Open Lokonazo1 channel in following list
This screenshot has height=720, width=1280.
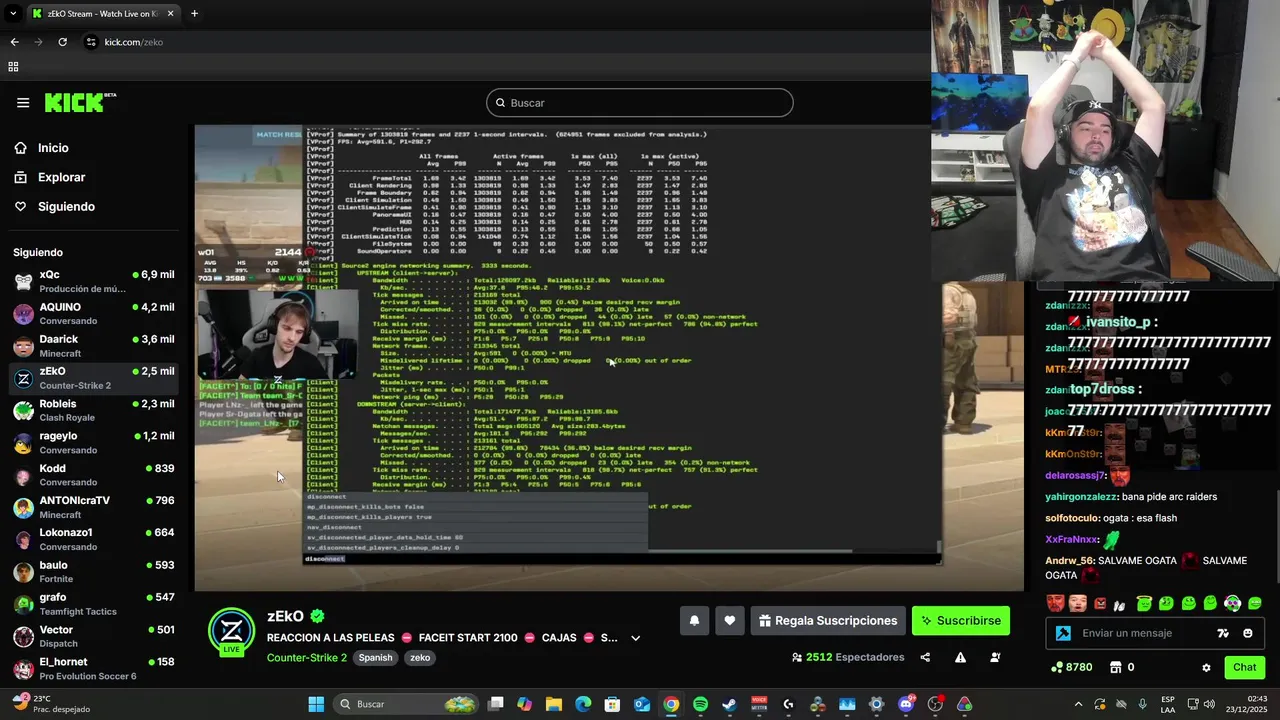94,540
